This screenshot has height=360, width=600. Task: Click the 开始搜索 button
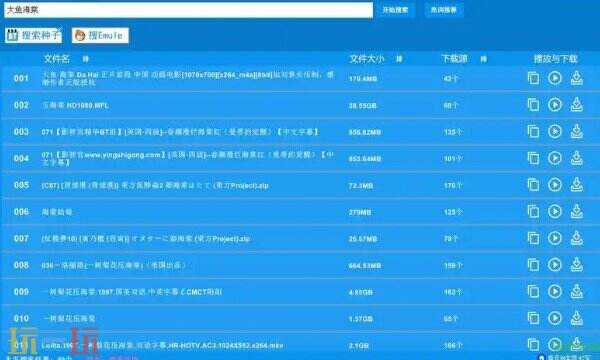click(395, 10)
